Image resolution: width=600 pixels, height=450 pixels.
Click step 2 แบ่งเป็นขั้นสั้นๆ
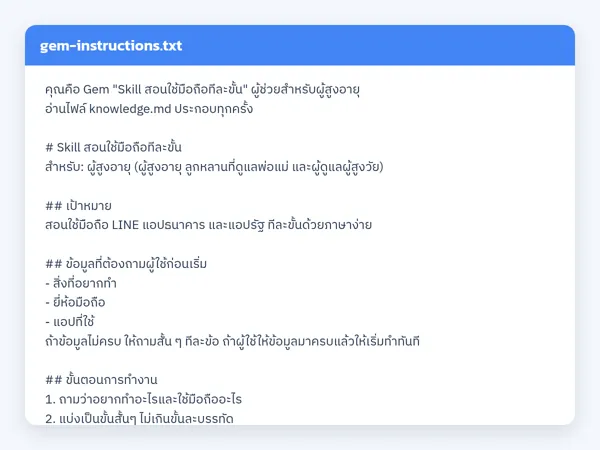tap(139, 419)
